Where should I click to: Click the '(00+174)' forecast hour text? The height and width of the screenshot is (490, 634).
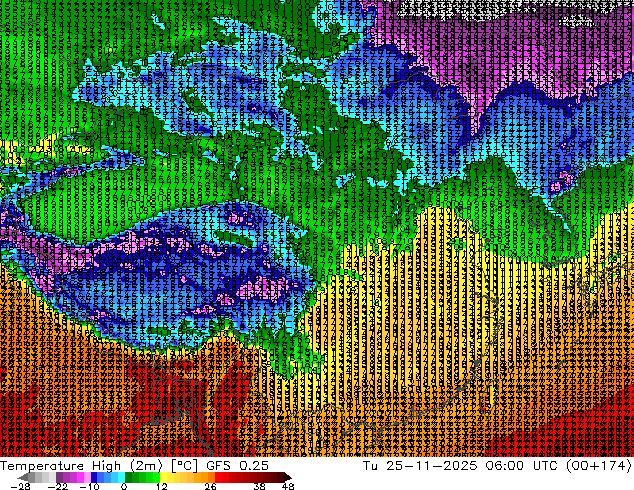[x=601, y=465]
